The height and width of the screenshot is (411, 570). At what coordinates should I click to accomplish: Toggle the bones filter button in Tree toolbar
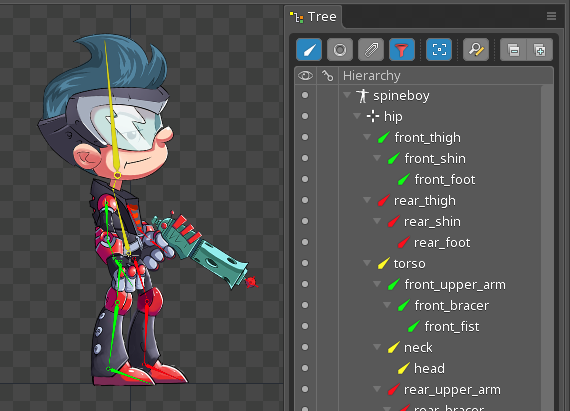pyautogui.click(x=309, y=49)
